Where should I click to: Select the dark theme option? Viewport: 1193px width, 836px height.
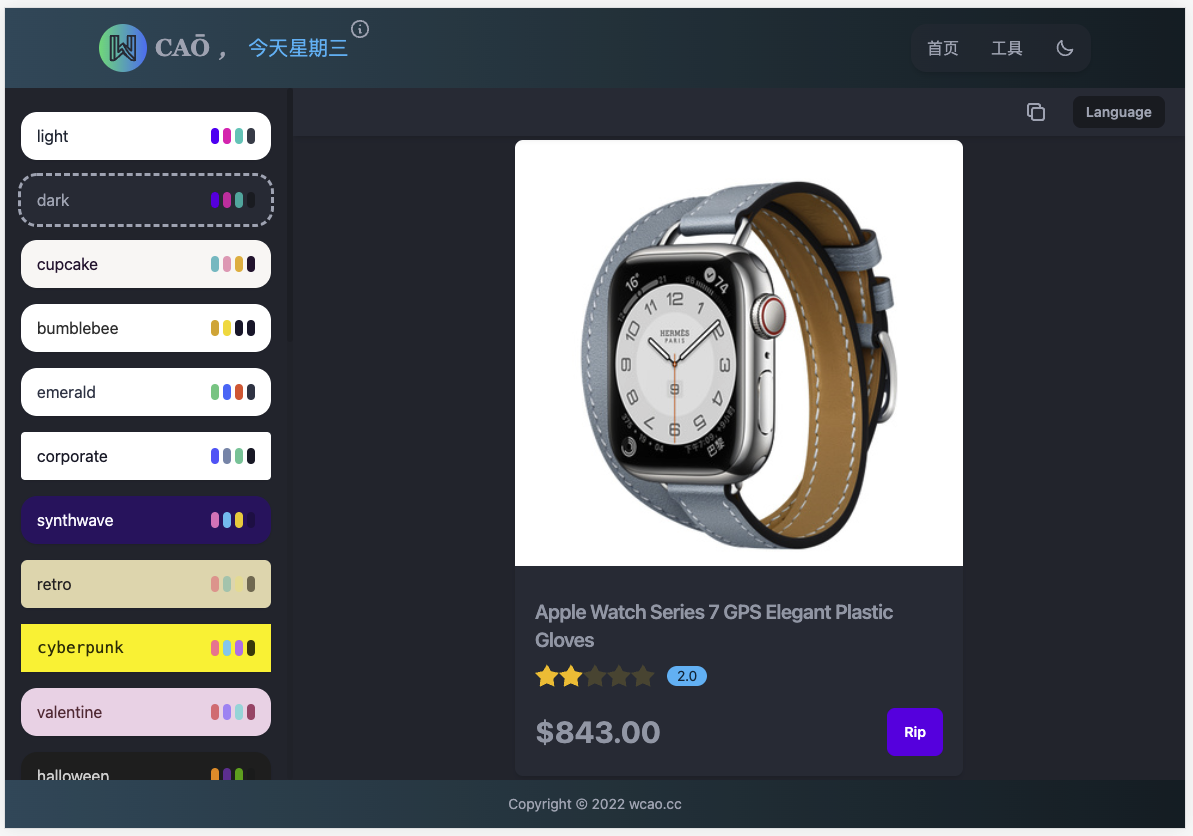146,200
